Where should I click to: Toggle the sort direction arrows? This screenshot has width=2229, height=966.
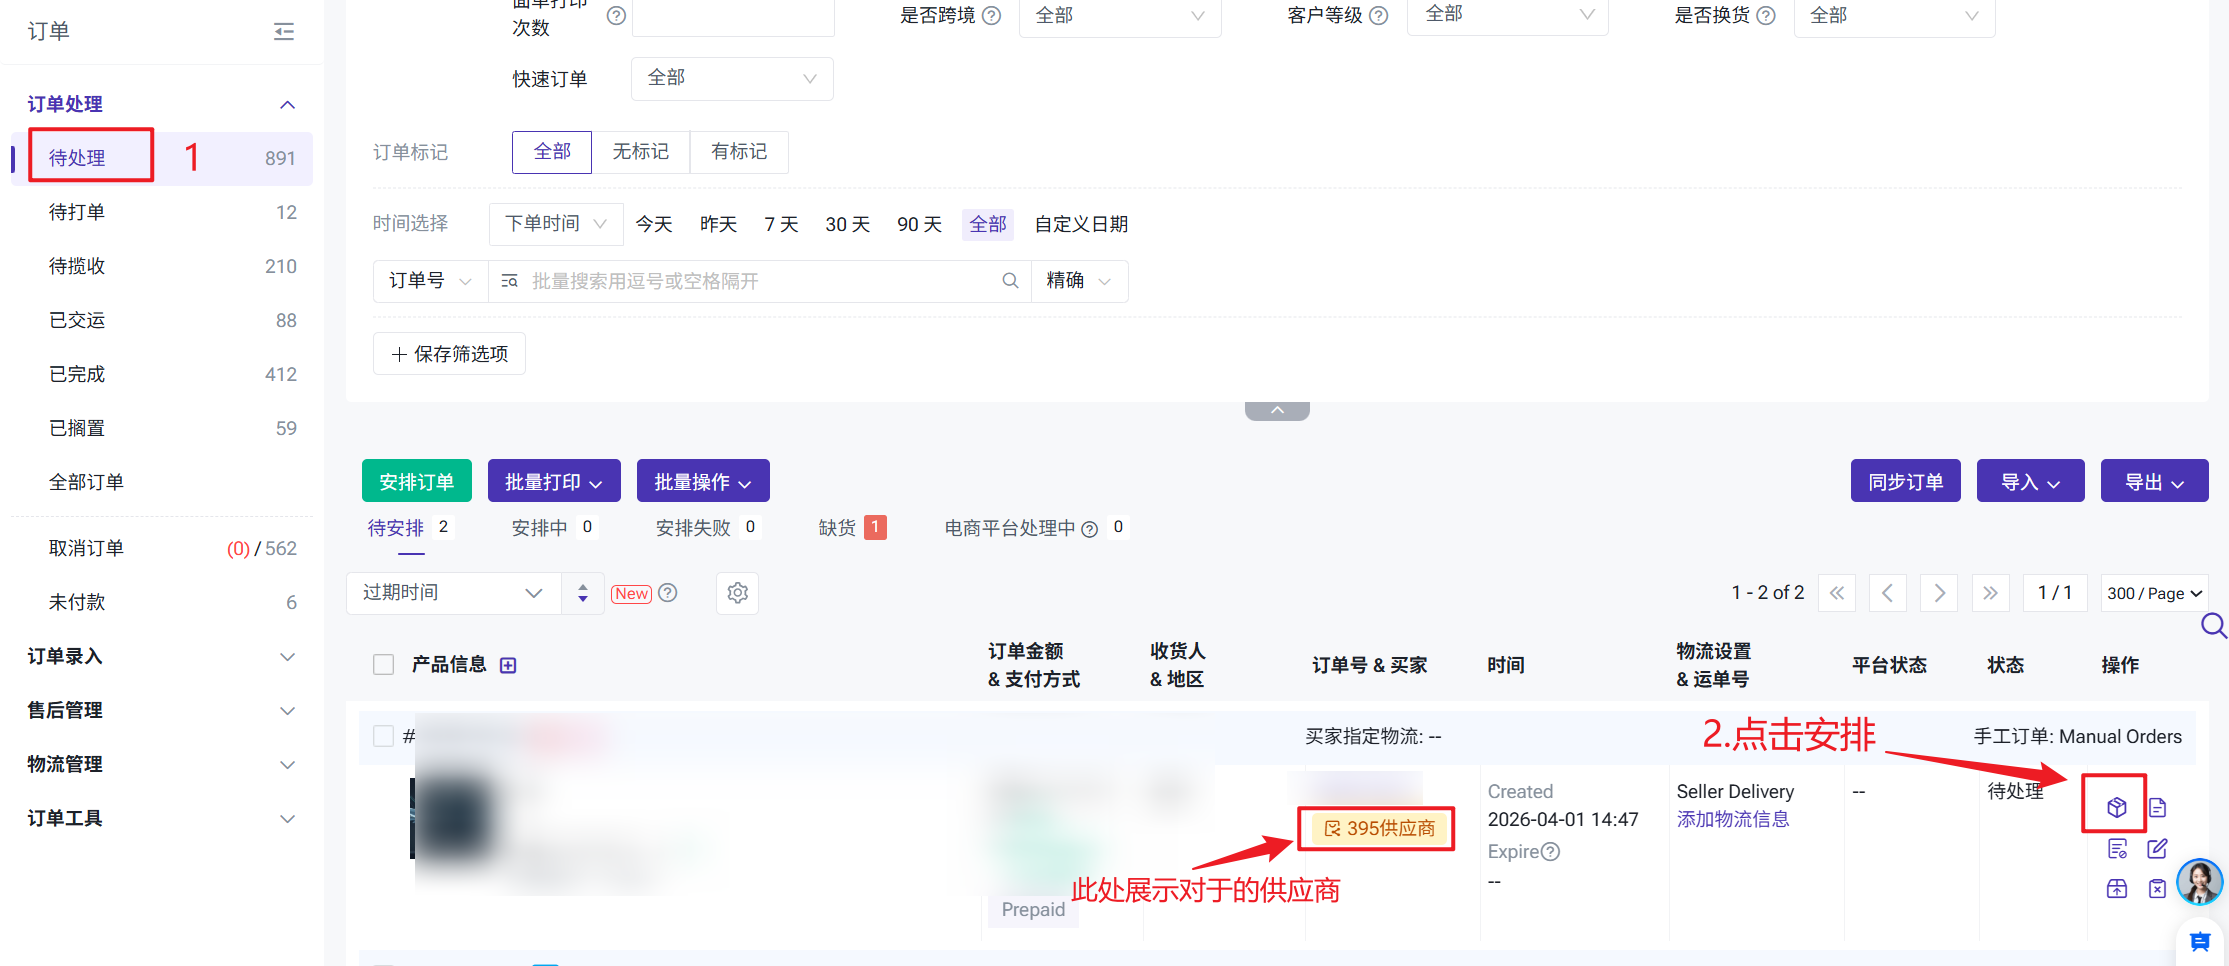[583, 593]
